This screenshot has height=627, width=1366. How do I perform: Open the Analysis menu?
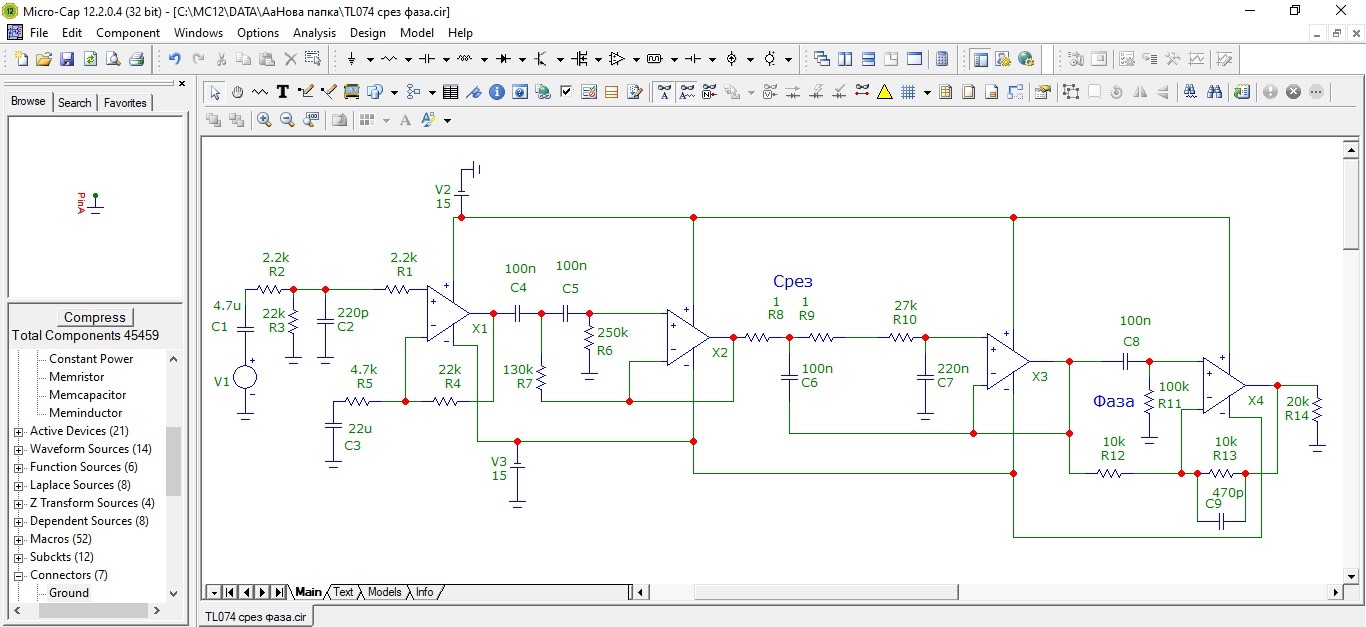[314, 33]
